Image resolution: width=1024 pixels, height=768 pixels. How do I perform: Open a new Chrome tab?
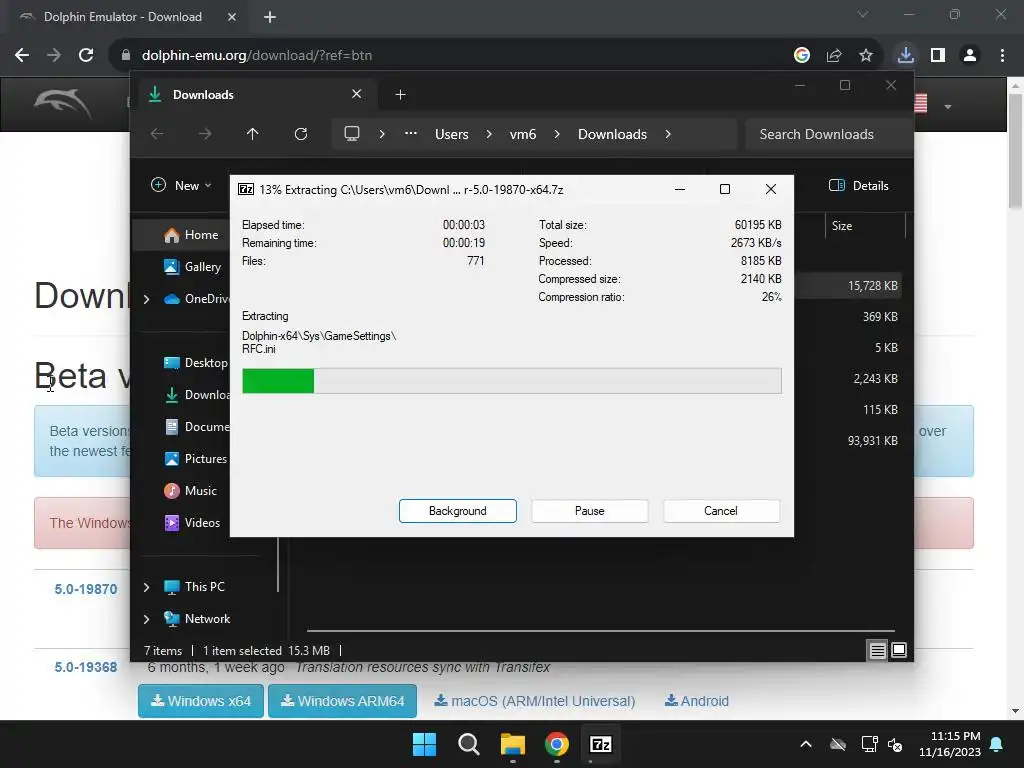(270, 17)
